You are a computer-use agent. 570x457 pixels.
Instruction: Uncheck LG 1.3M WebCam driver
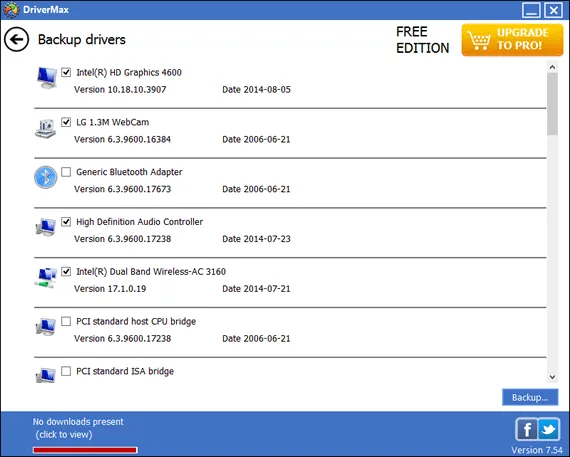coord(66,122)
